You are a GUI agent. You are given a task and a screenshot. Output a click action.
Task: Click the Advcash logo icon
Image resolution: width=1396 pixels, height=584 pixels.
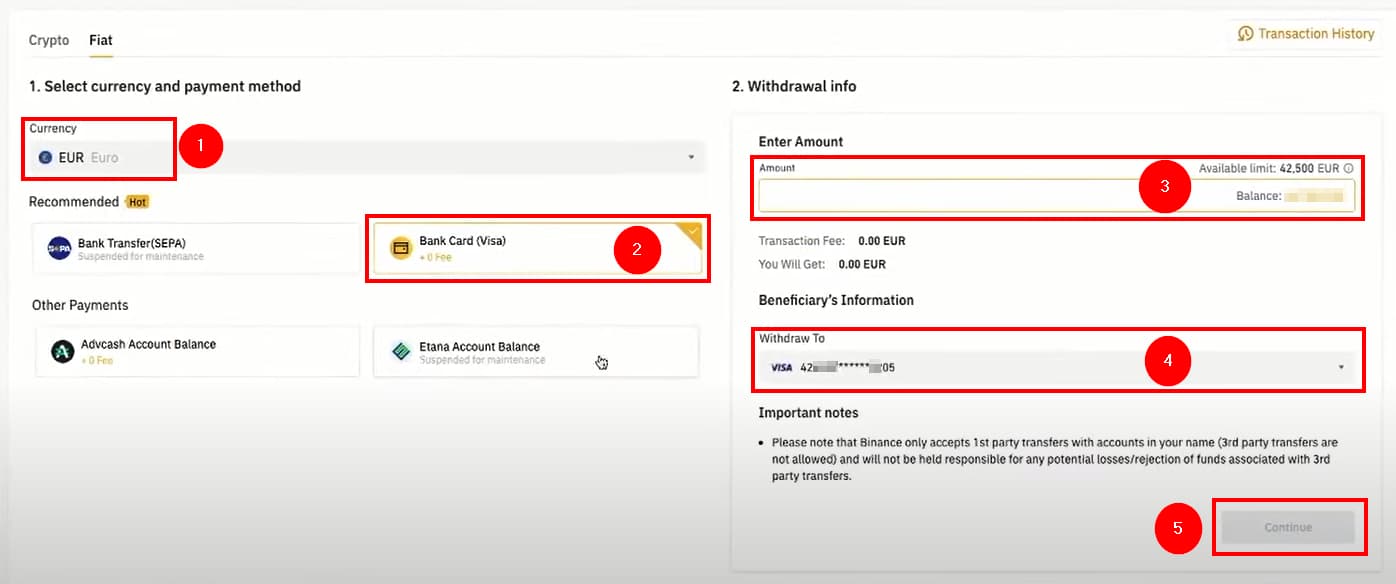(x=63, y=351)
